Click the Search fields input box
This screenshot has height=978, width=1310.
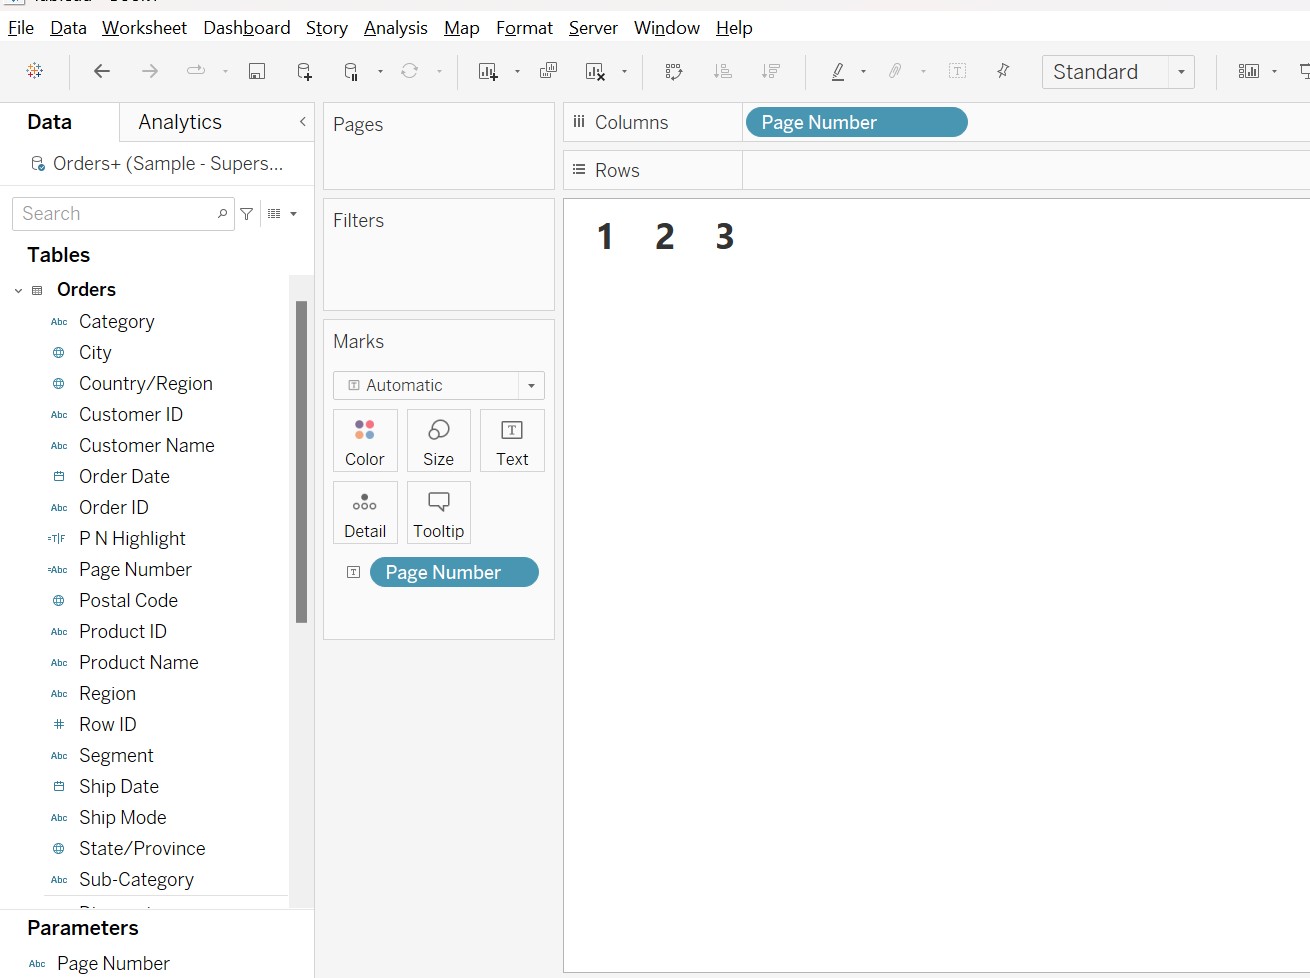[x=115, y=214]
